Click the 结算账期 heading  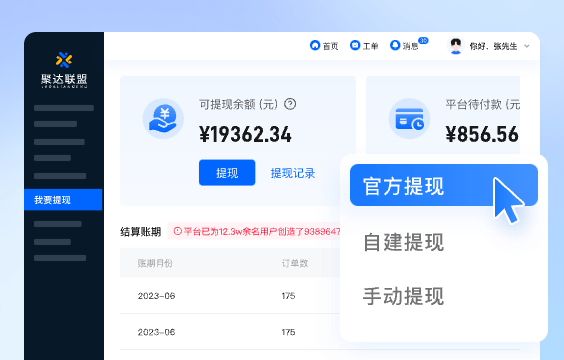[141, 232]
